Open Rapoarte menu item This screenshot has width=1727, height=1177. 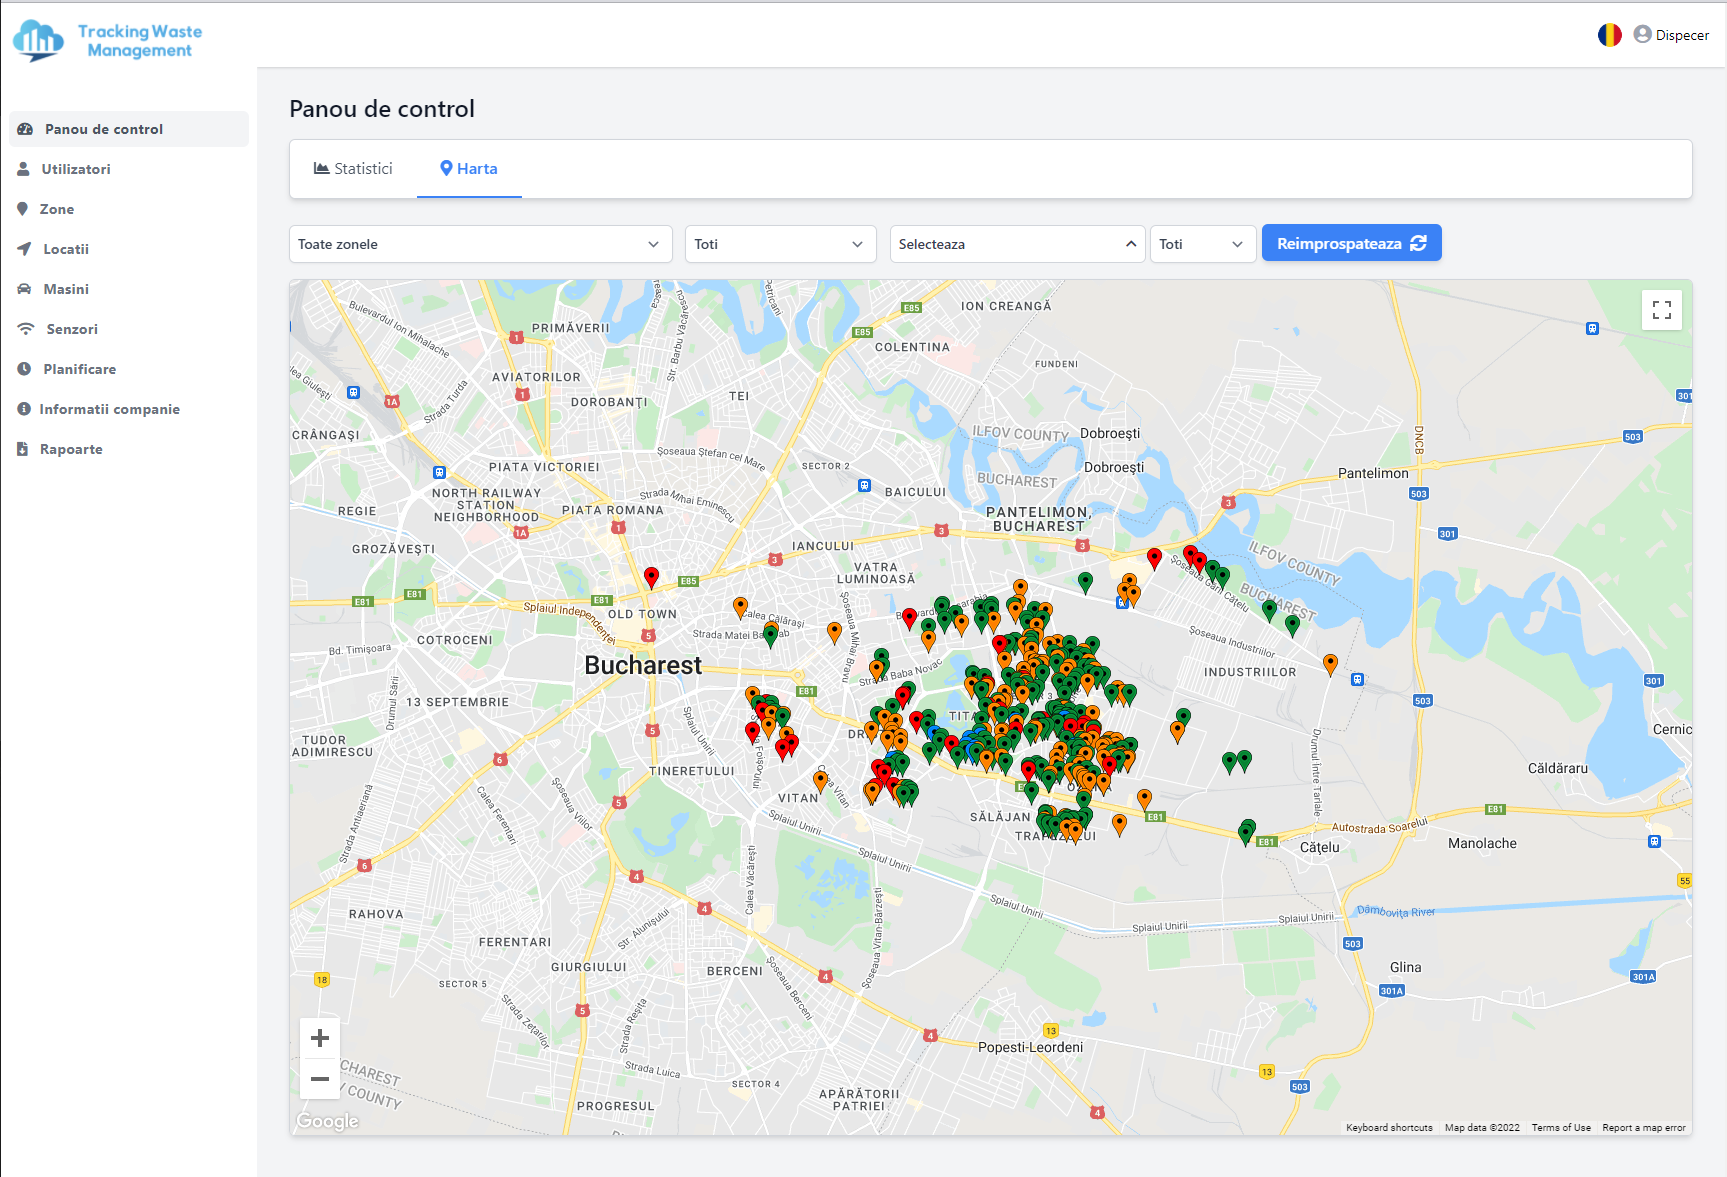129,449
